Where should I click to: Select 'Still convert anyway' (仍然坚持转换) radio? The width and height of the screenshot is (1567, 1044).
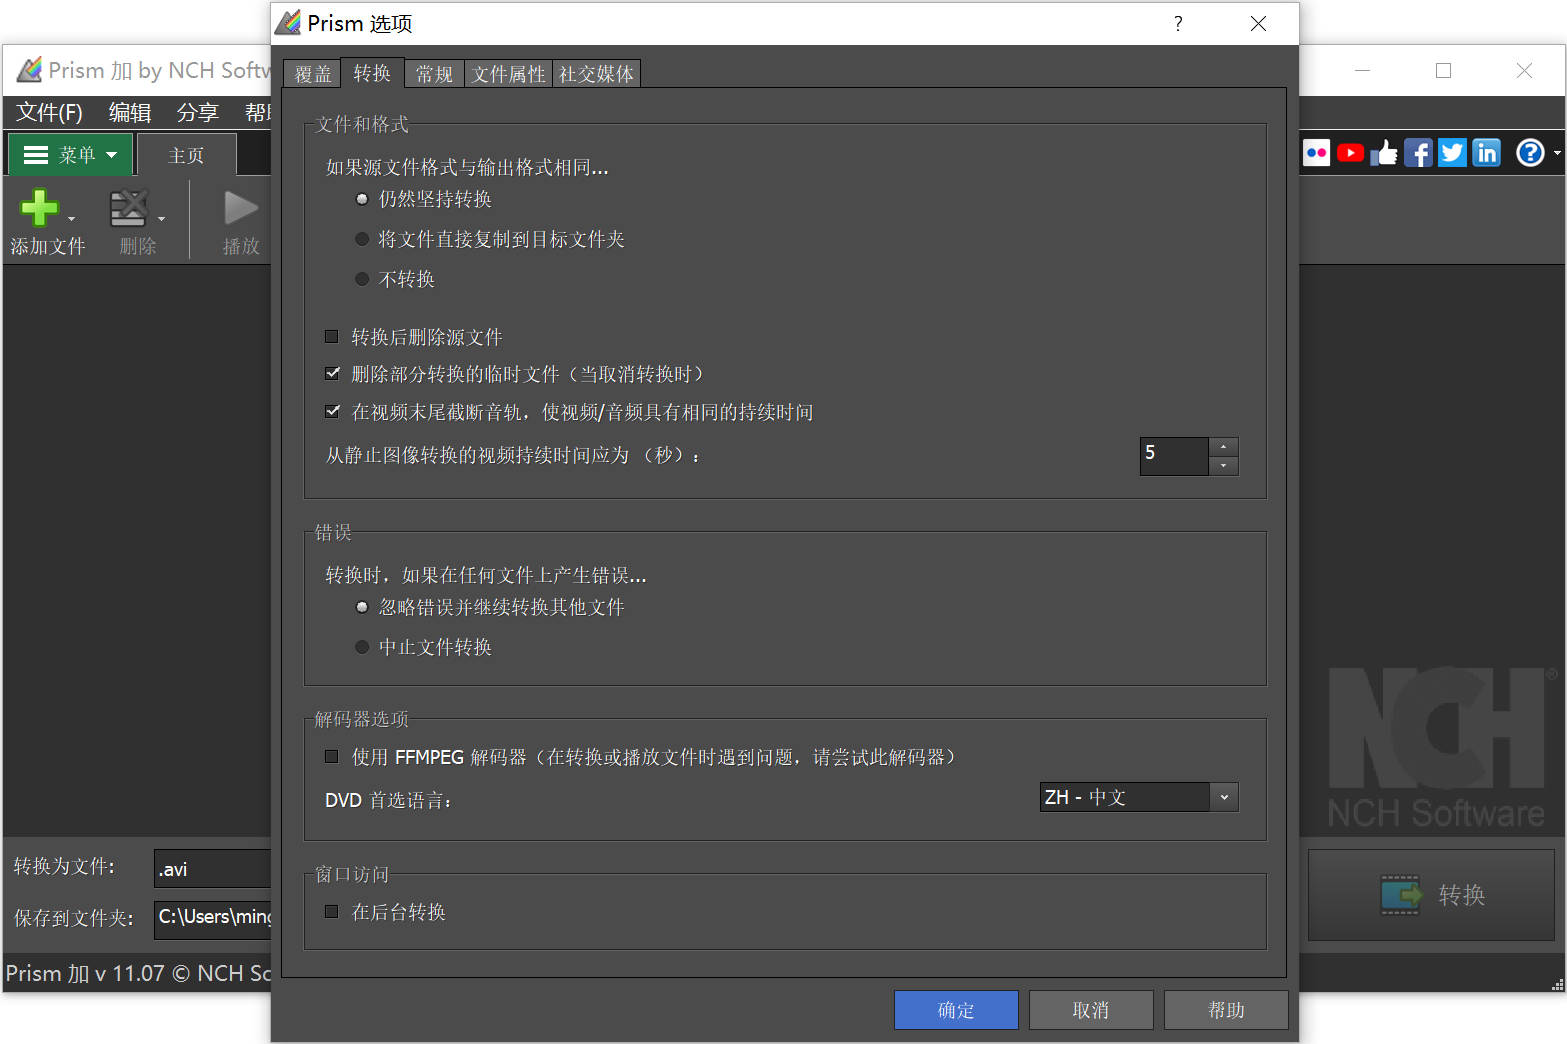[x=362, y=199]
